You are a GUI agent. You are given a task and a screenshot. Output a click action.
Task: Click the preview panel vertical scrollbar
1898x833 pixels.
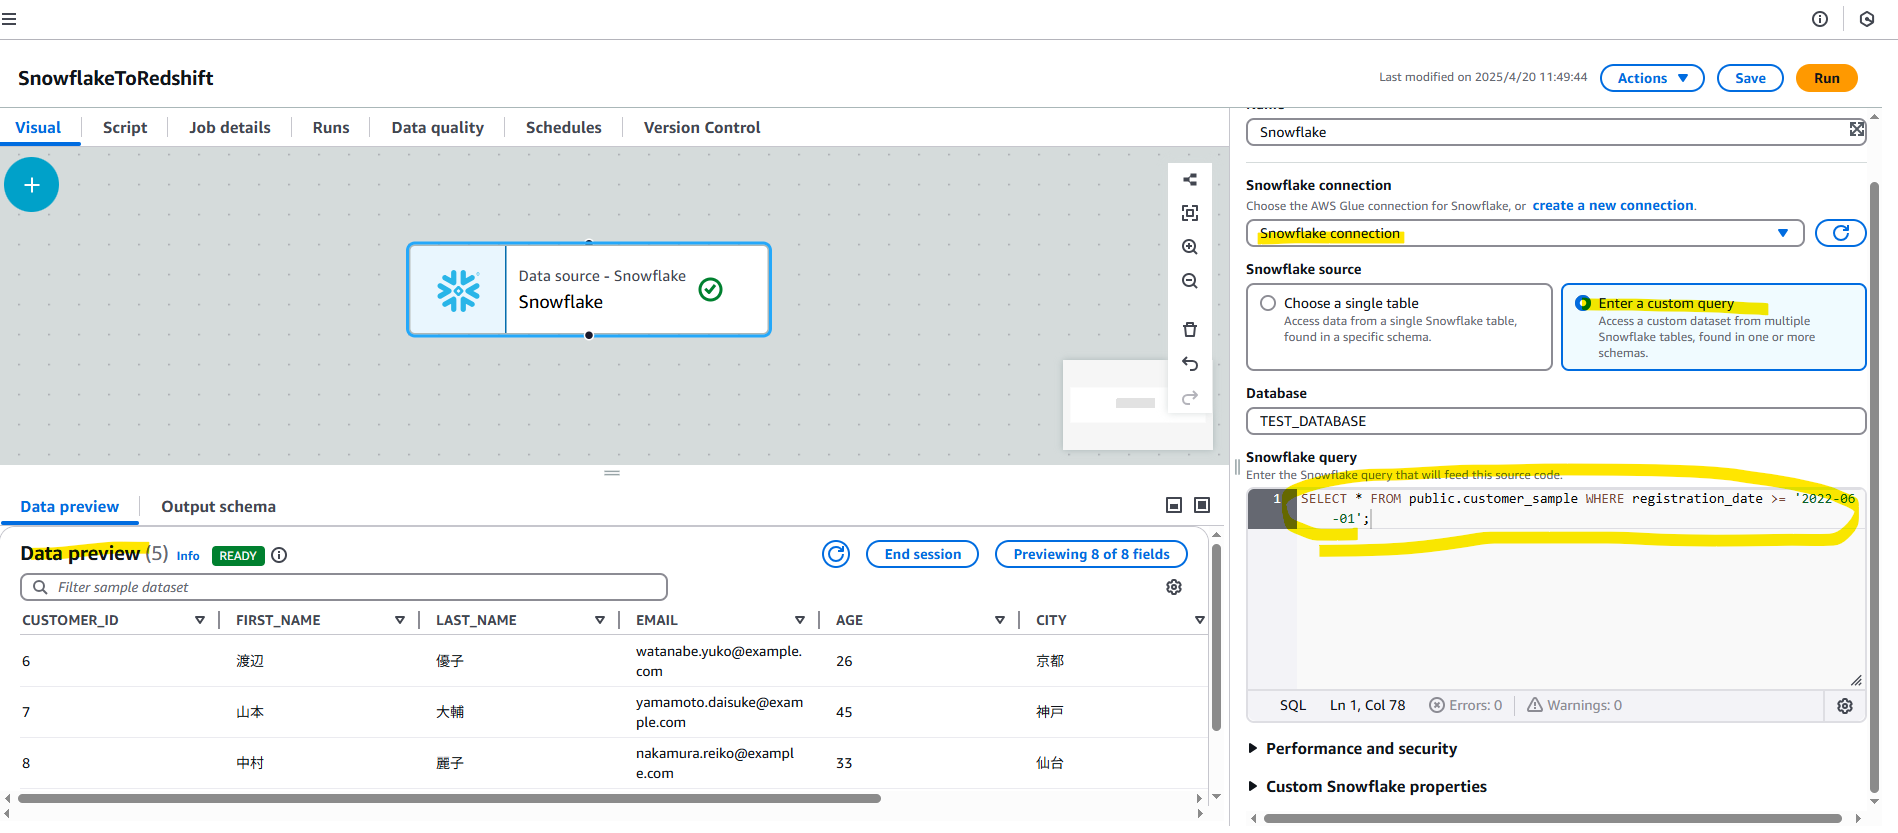point(1216,636)
